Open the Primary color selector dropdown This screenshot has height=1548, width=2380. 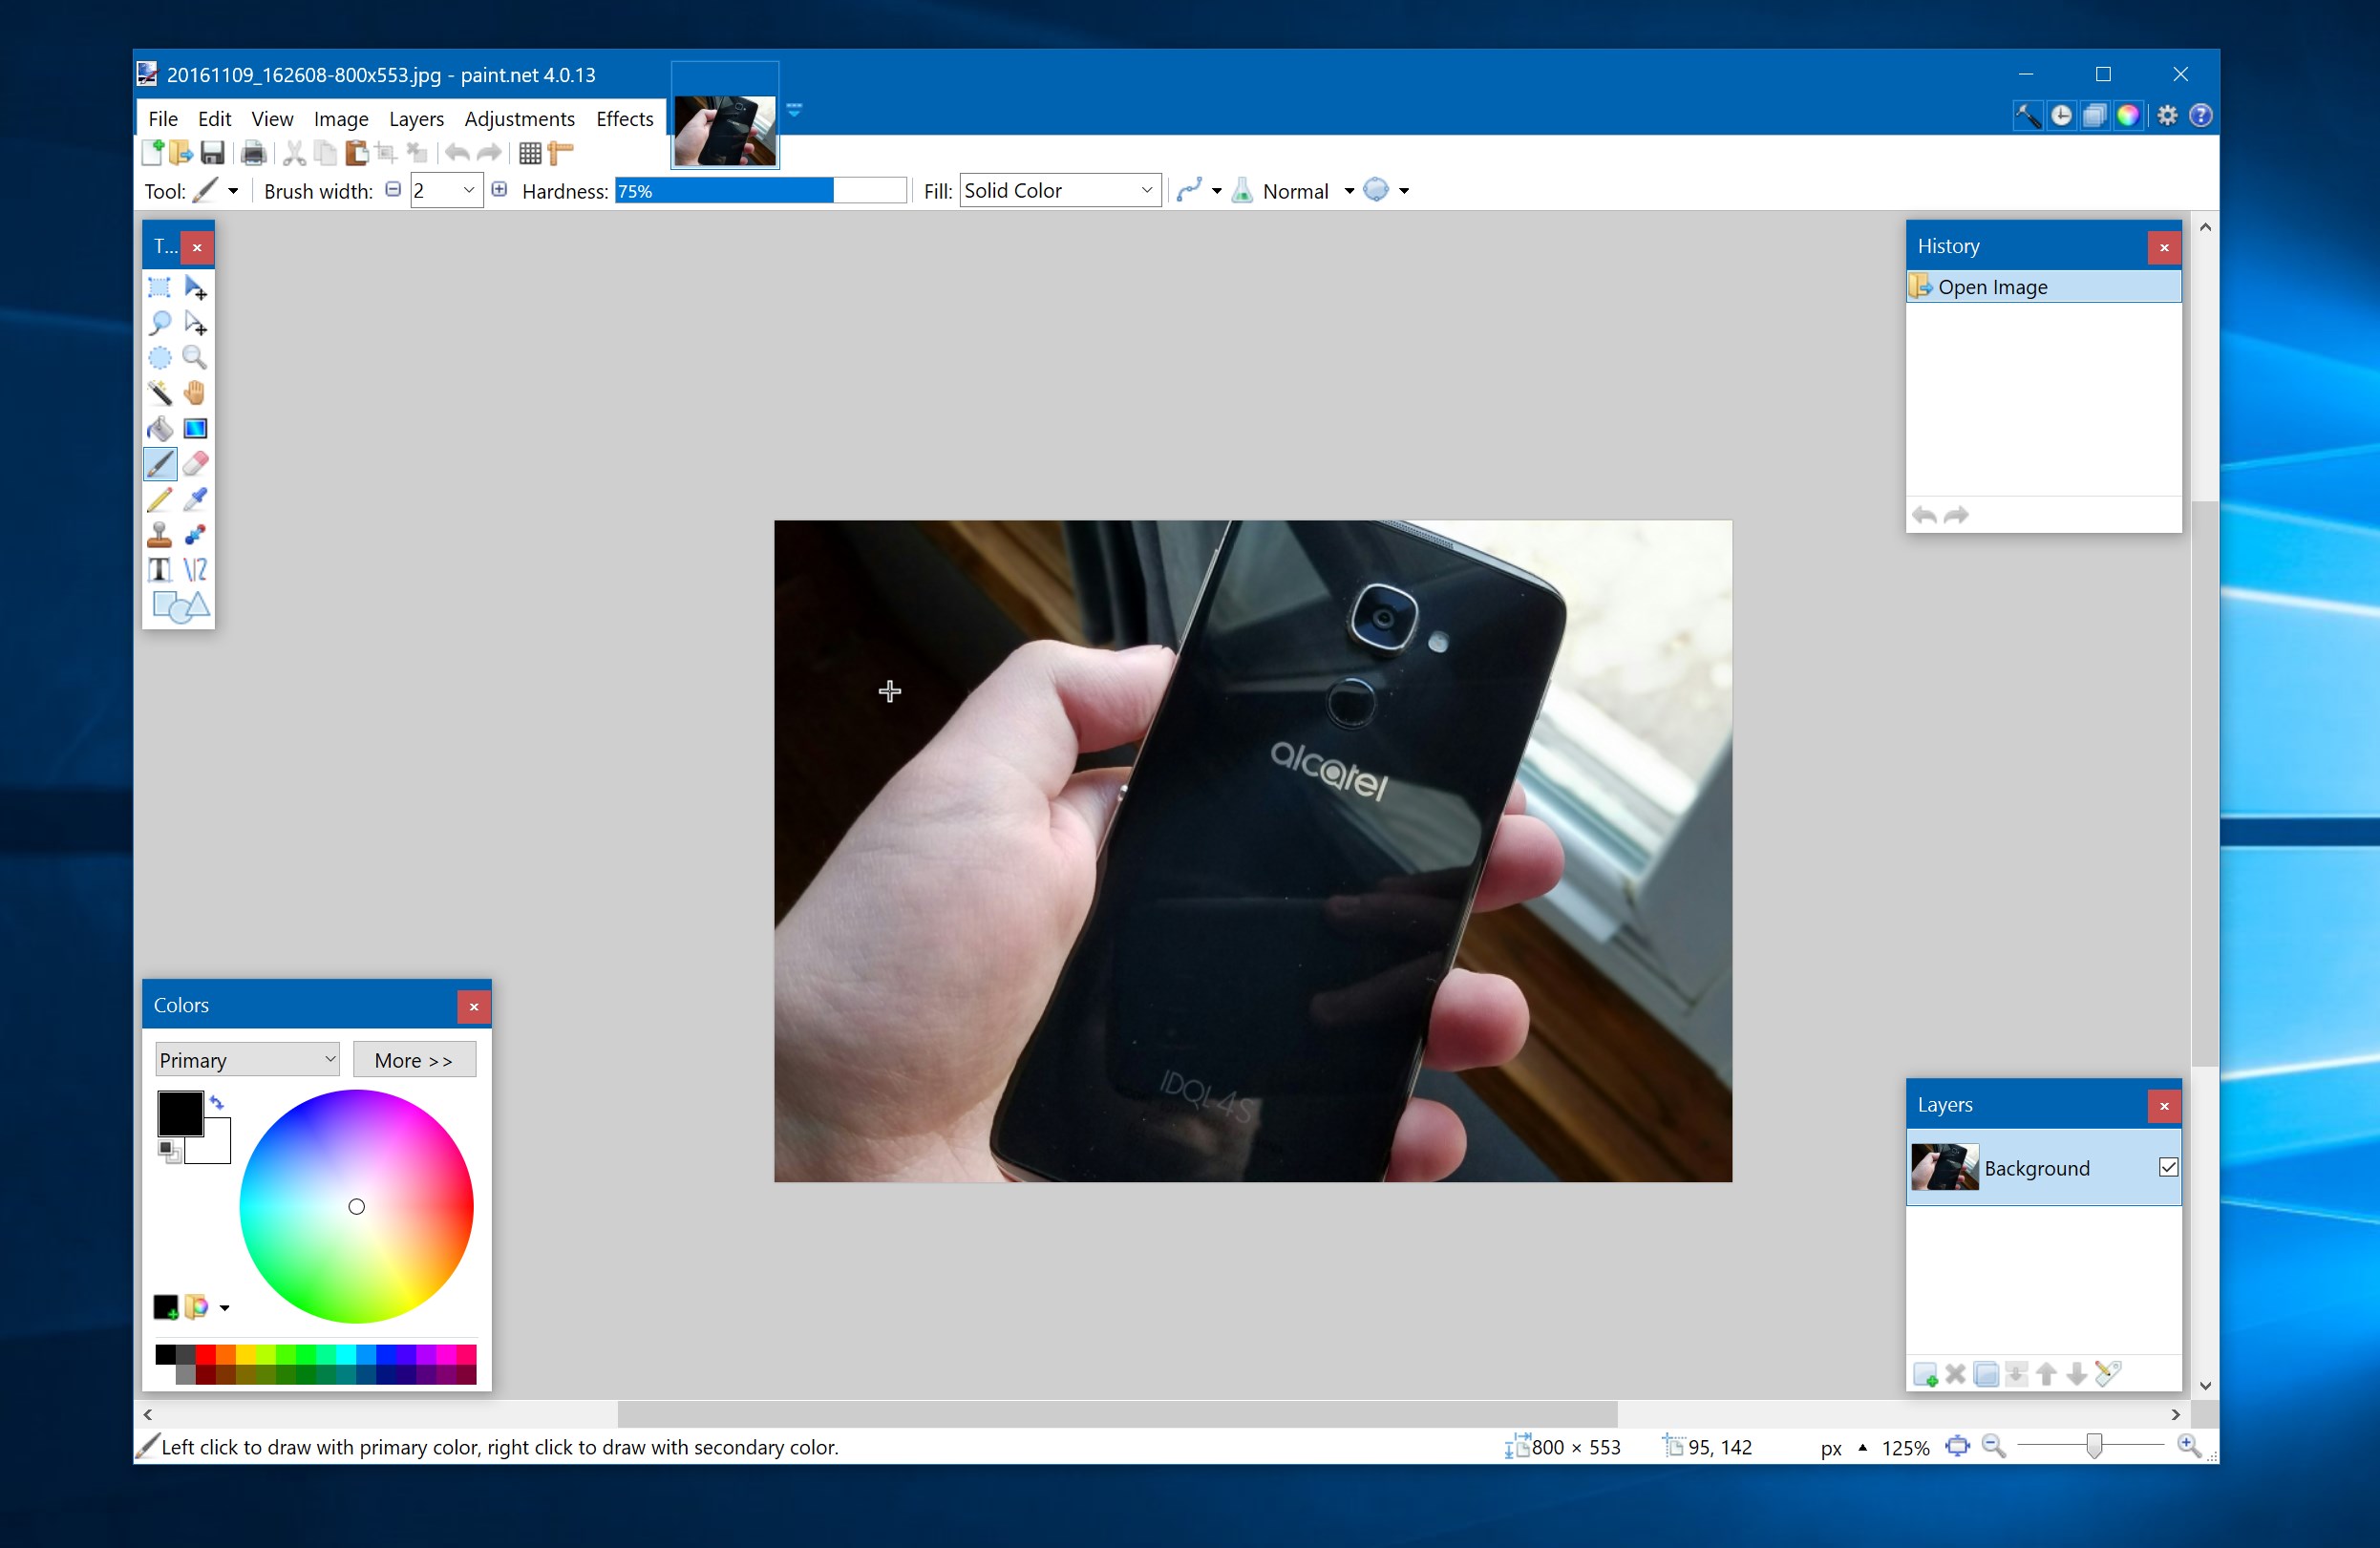(247, 1059)
